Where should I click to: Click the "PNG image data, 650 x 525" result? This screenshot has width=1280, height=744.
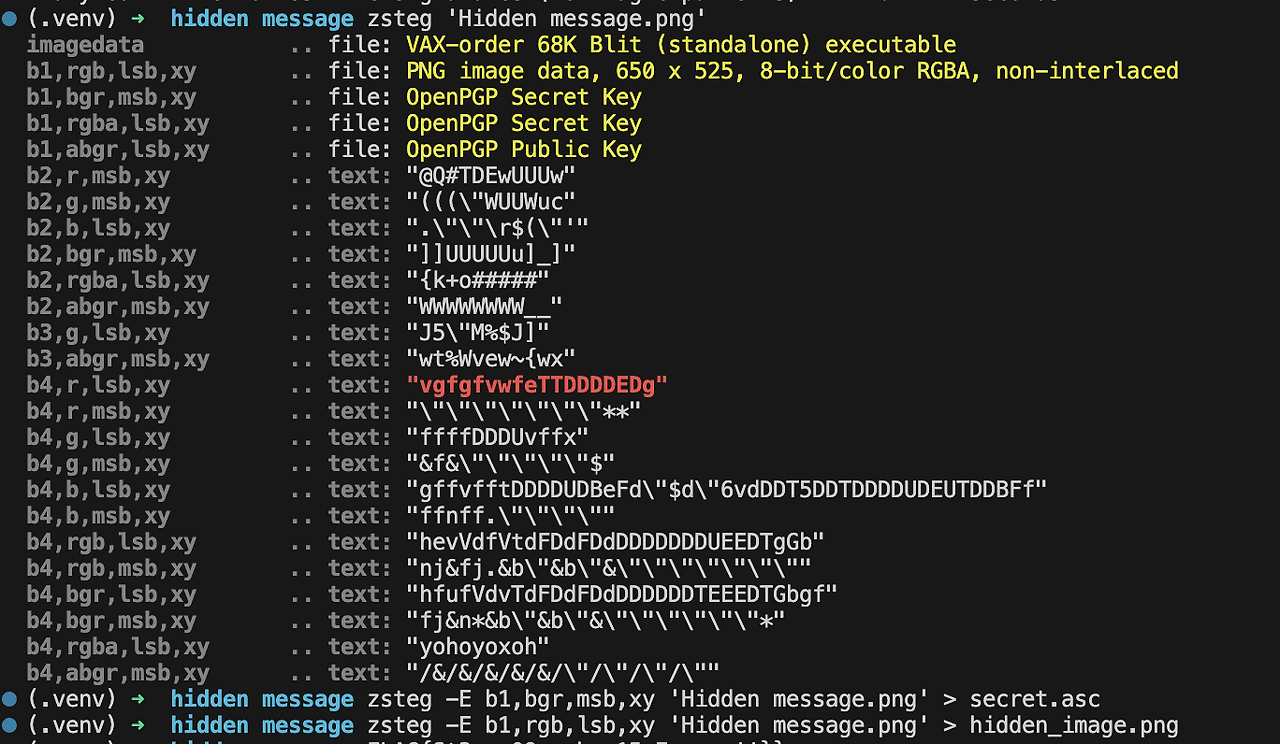pyautogui.click(x=570, y=71)
